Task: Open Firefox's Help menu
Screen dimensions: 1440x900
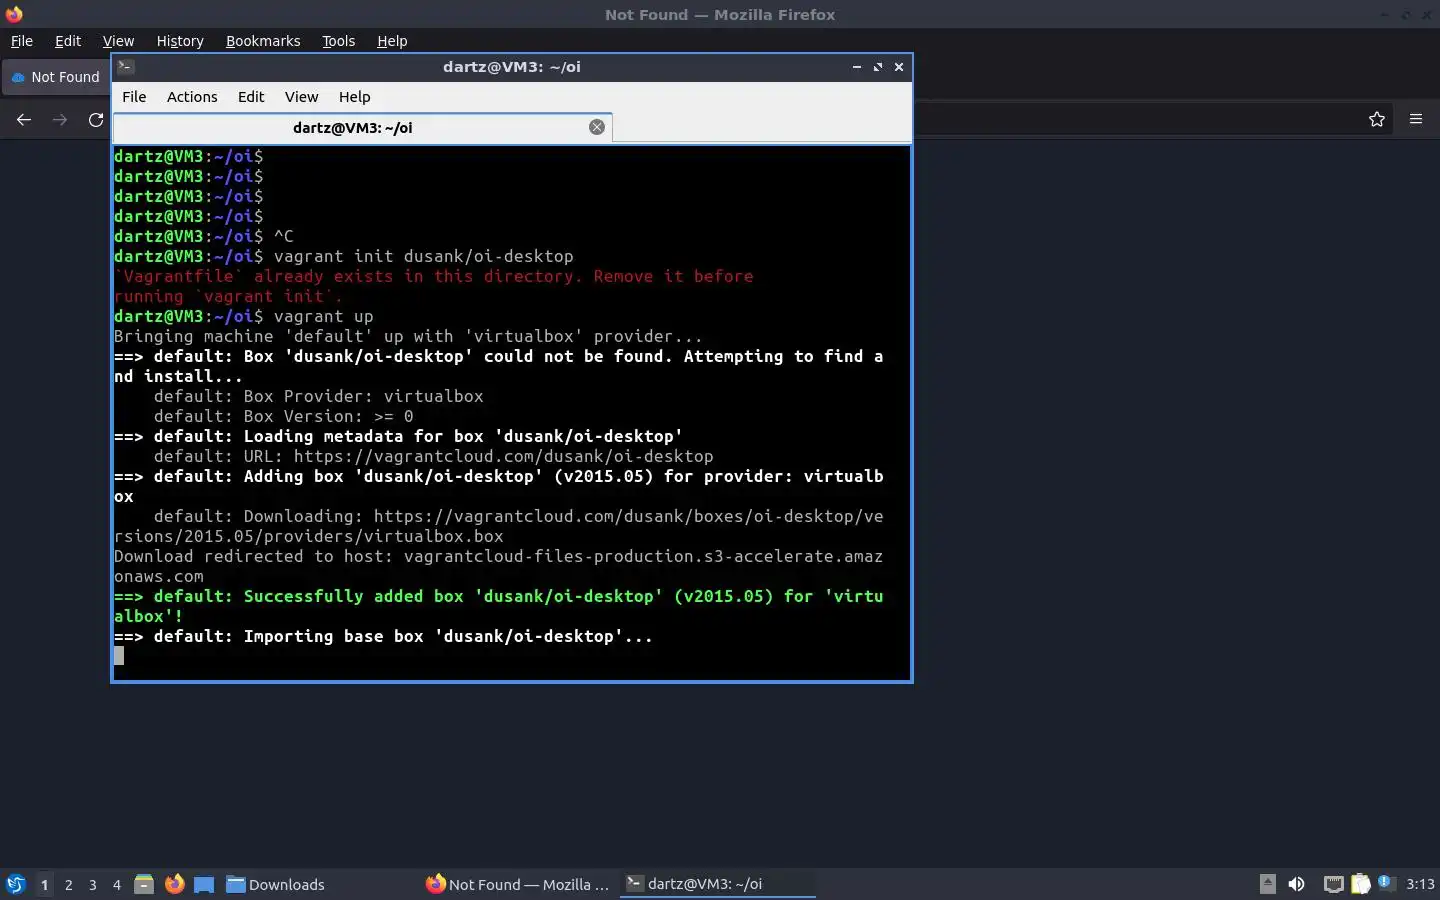Action: [392, 41]
